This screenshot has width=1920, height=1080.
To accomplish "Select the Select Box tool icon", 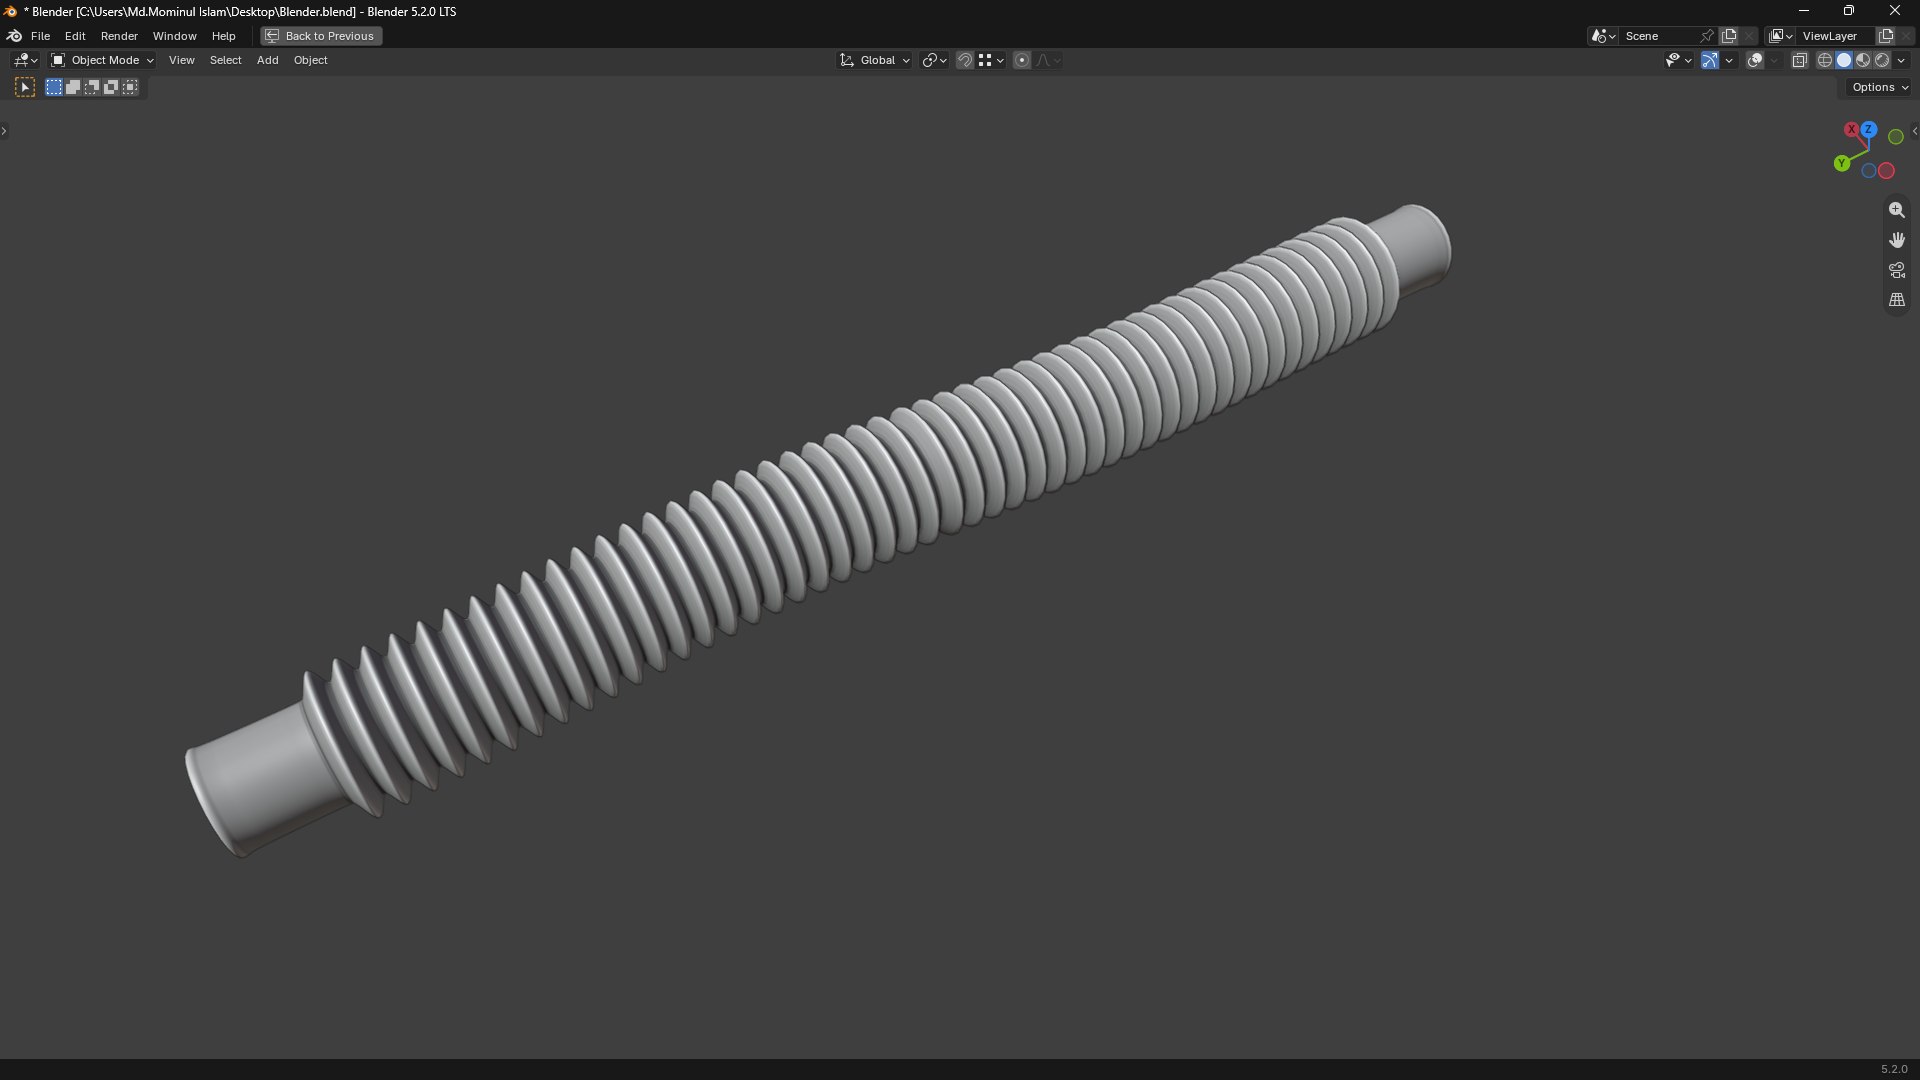I will coord(25,88).
